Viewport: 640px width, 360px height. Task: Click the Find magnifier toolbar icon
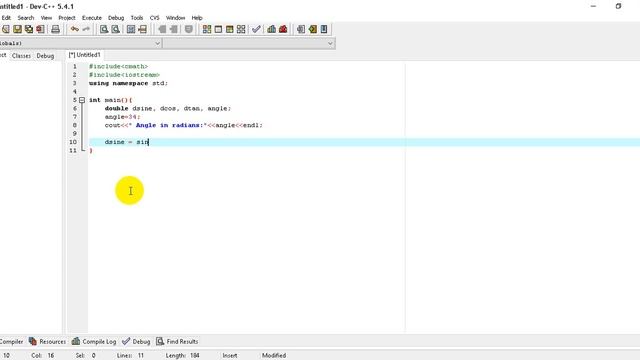tap(104, 29)
